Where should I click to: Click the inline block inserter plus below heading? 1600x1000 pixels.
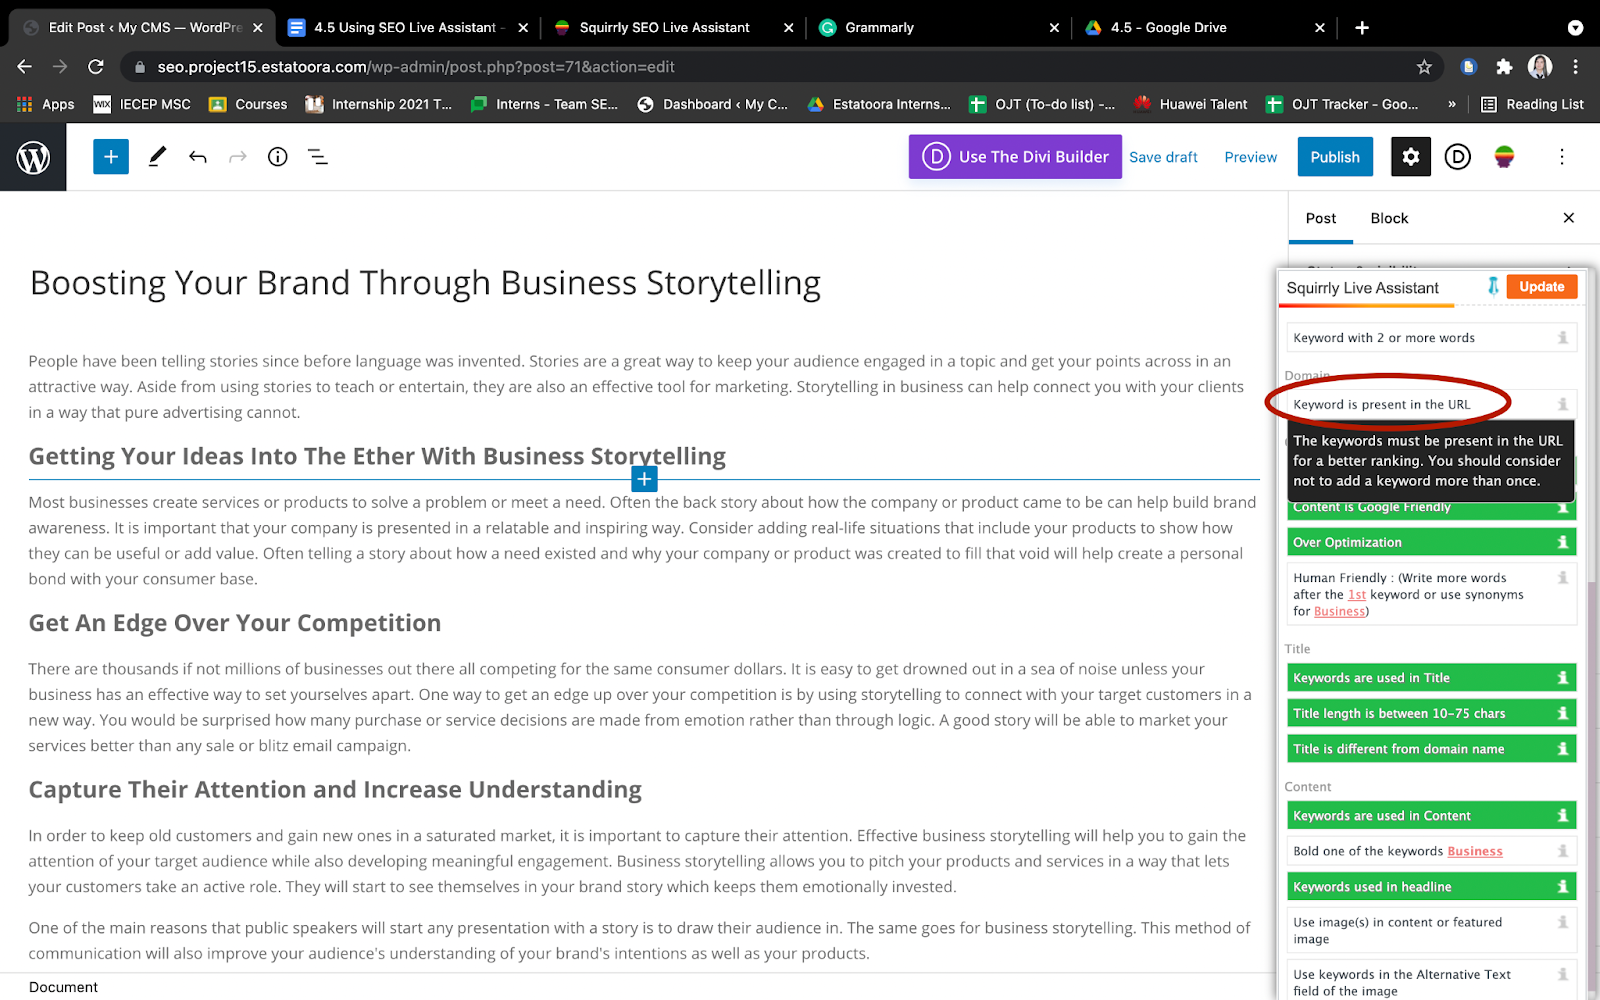click(645, 479)
